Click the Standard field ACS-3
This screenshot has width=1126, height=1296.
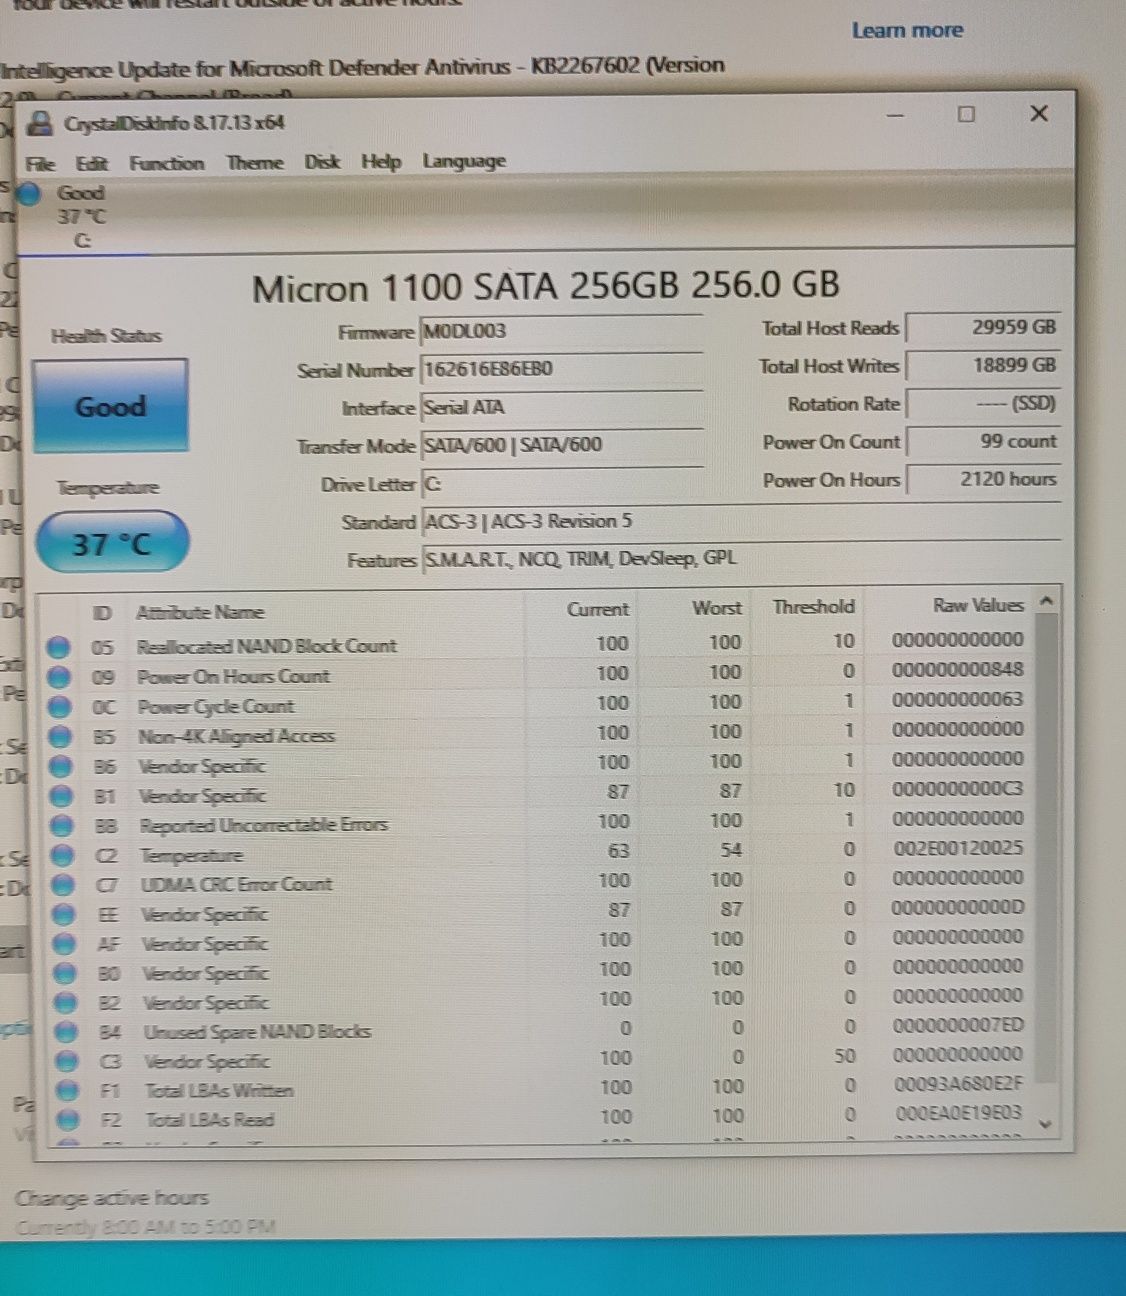click(740, 521)
